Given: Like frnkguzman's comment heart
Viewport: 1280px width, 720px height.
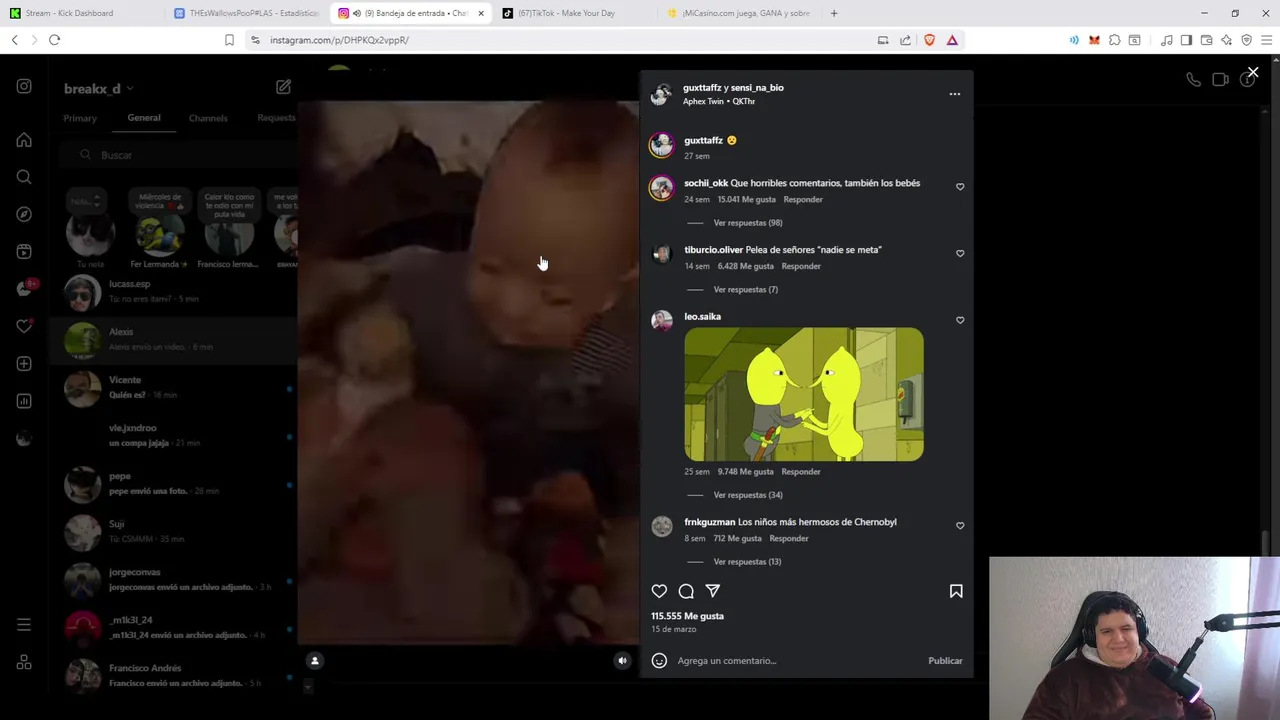Looking at the screenshot, I should 960,526.
